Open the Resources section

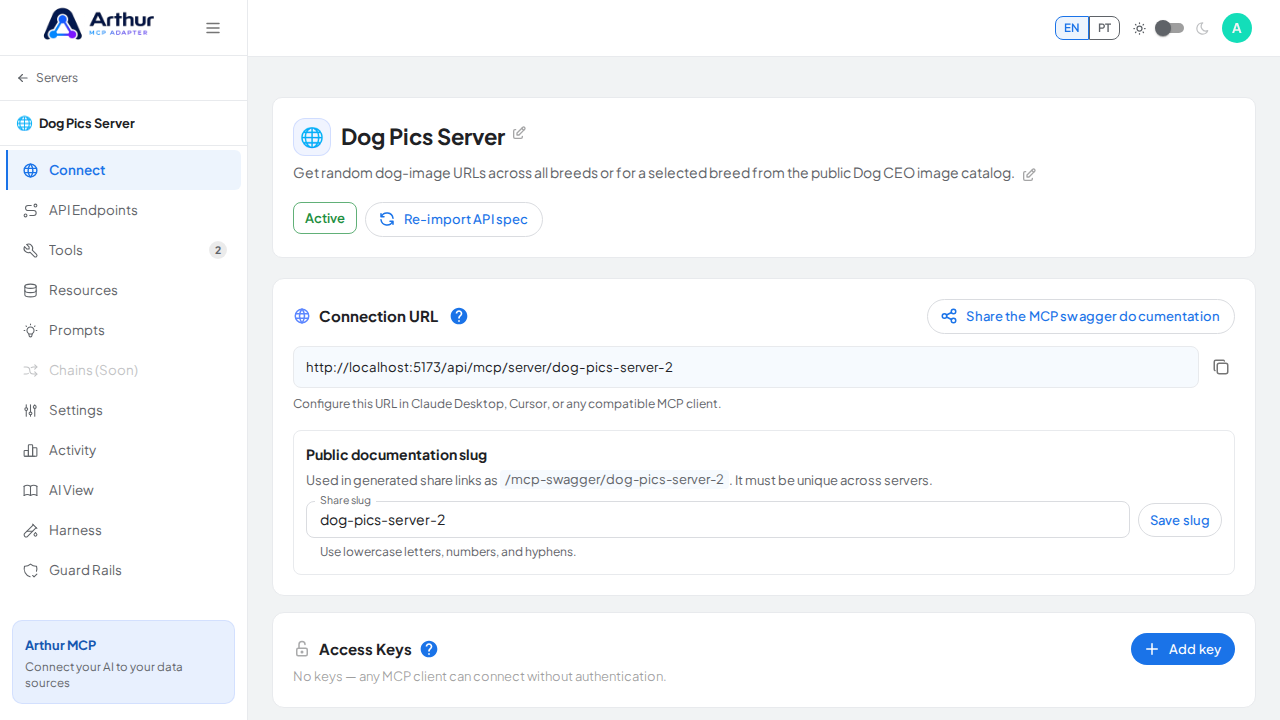(x=123, y=290)
